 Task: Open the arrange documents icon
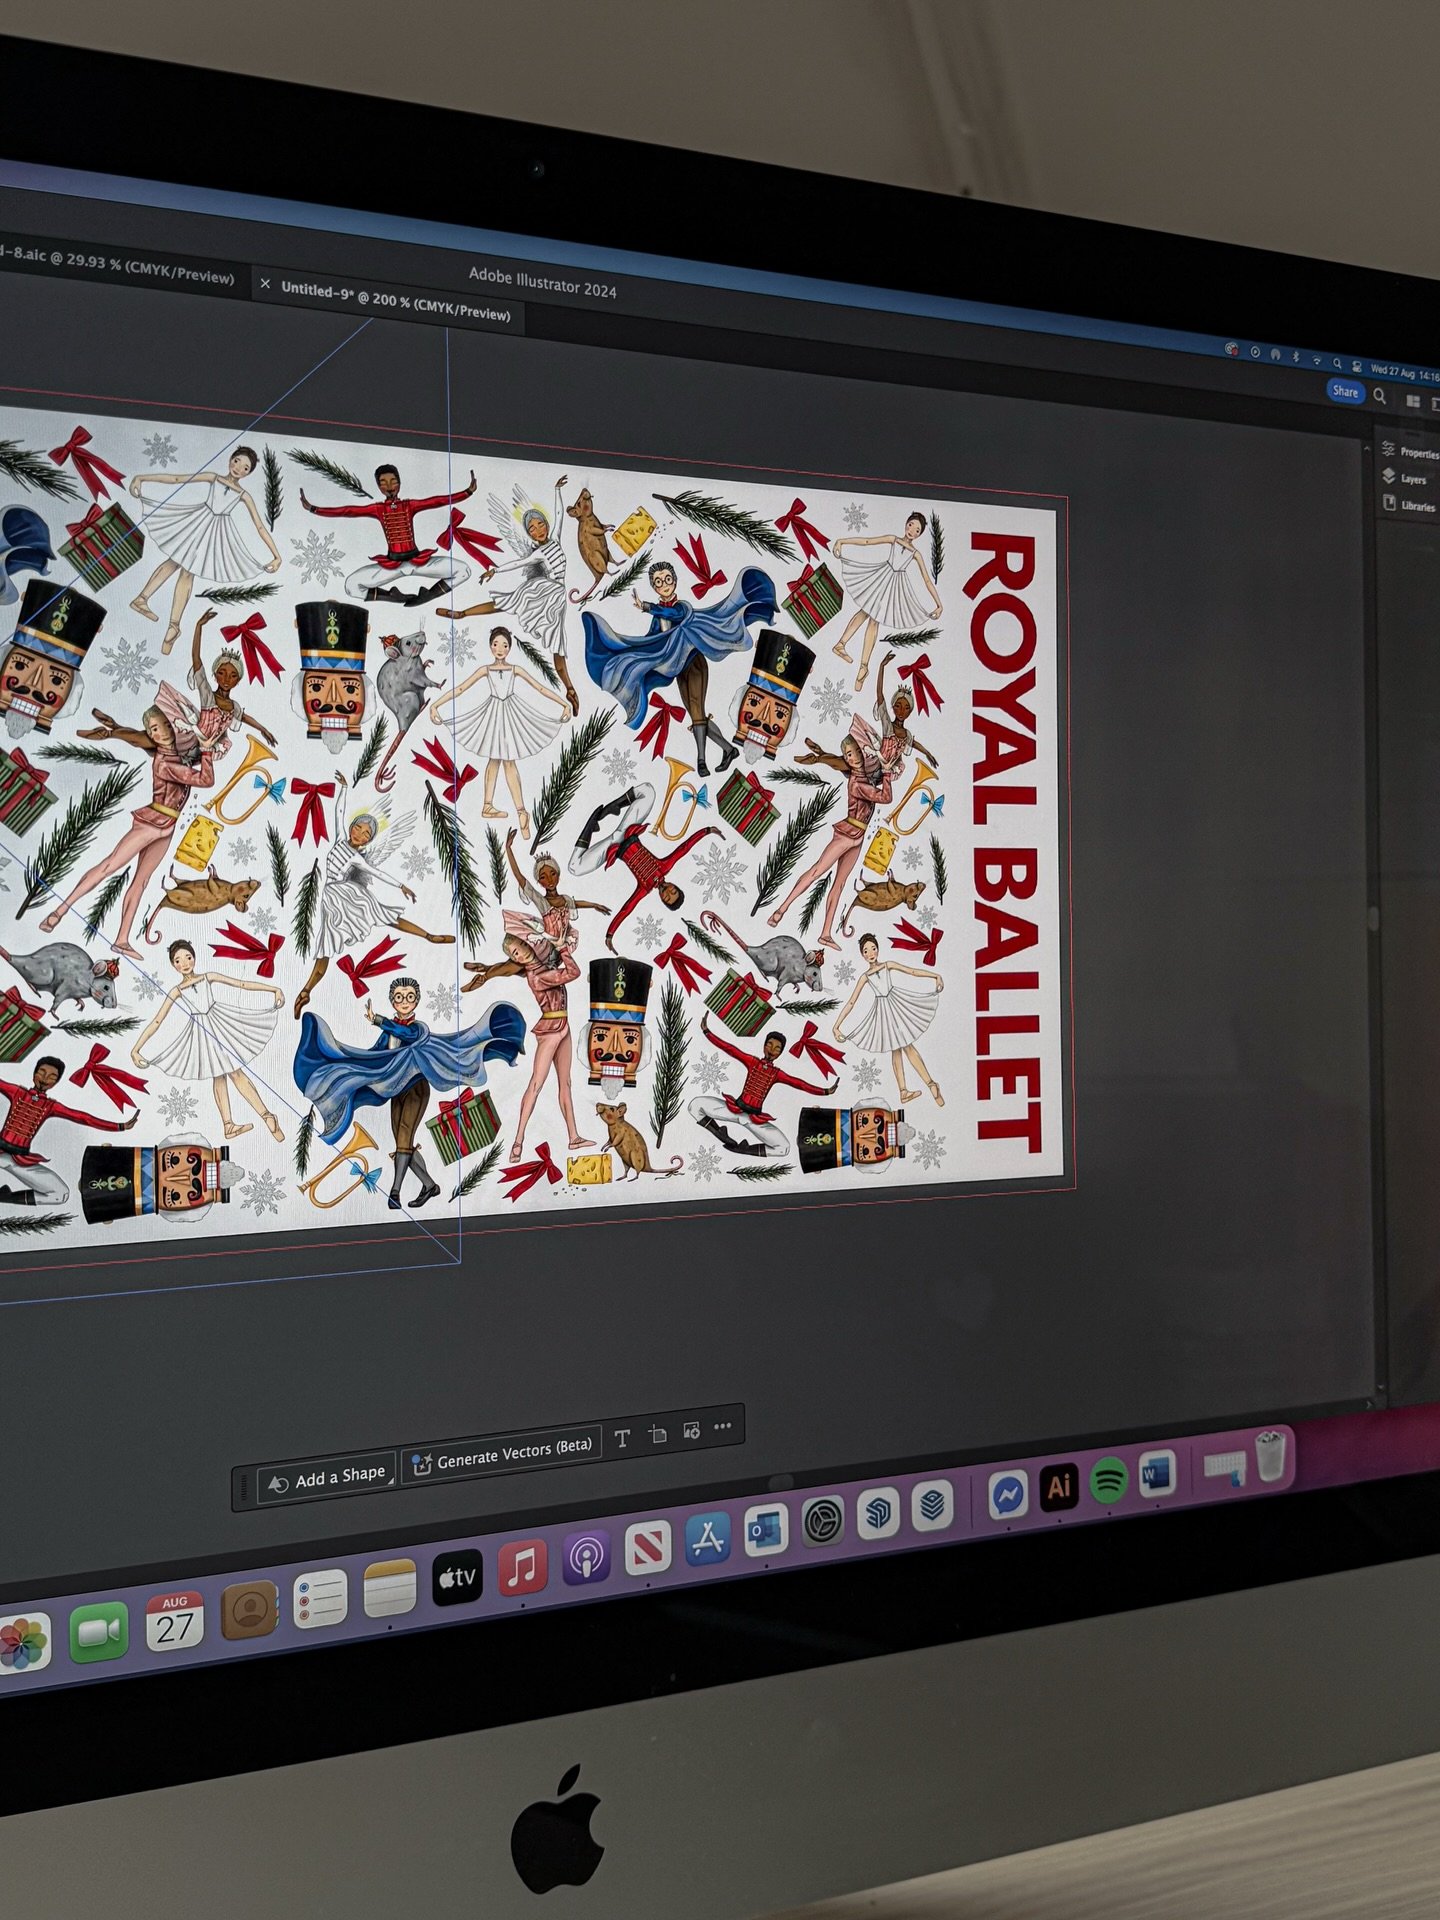[1413, 402]
